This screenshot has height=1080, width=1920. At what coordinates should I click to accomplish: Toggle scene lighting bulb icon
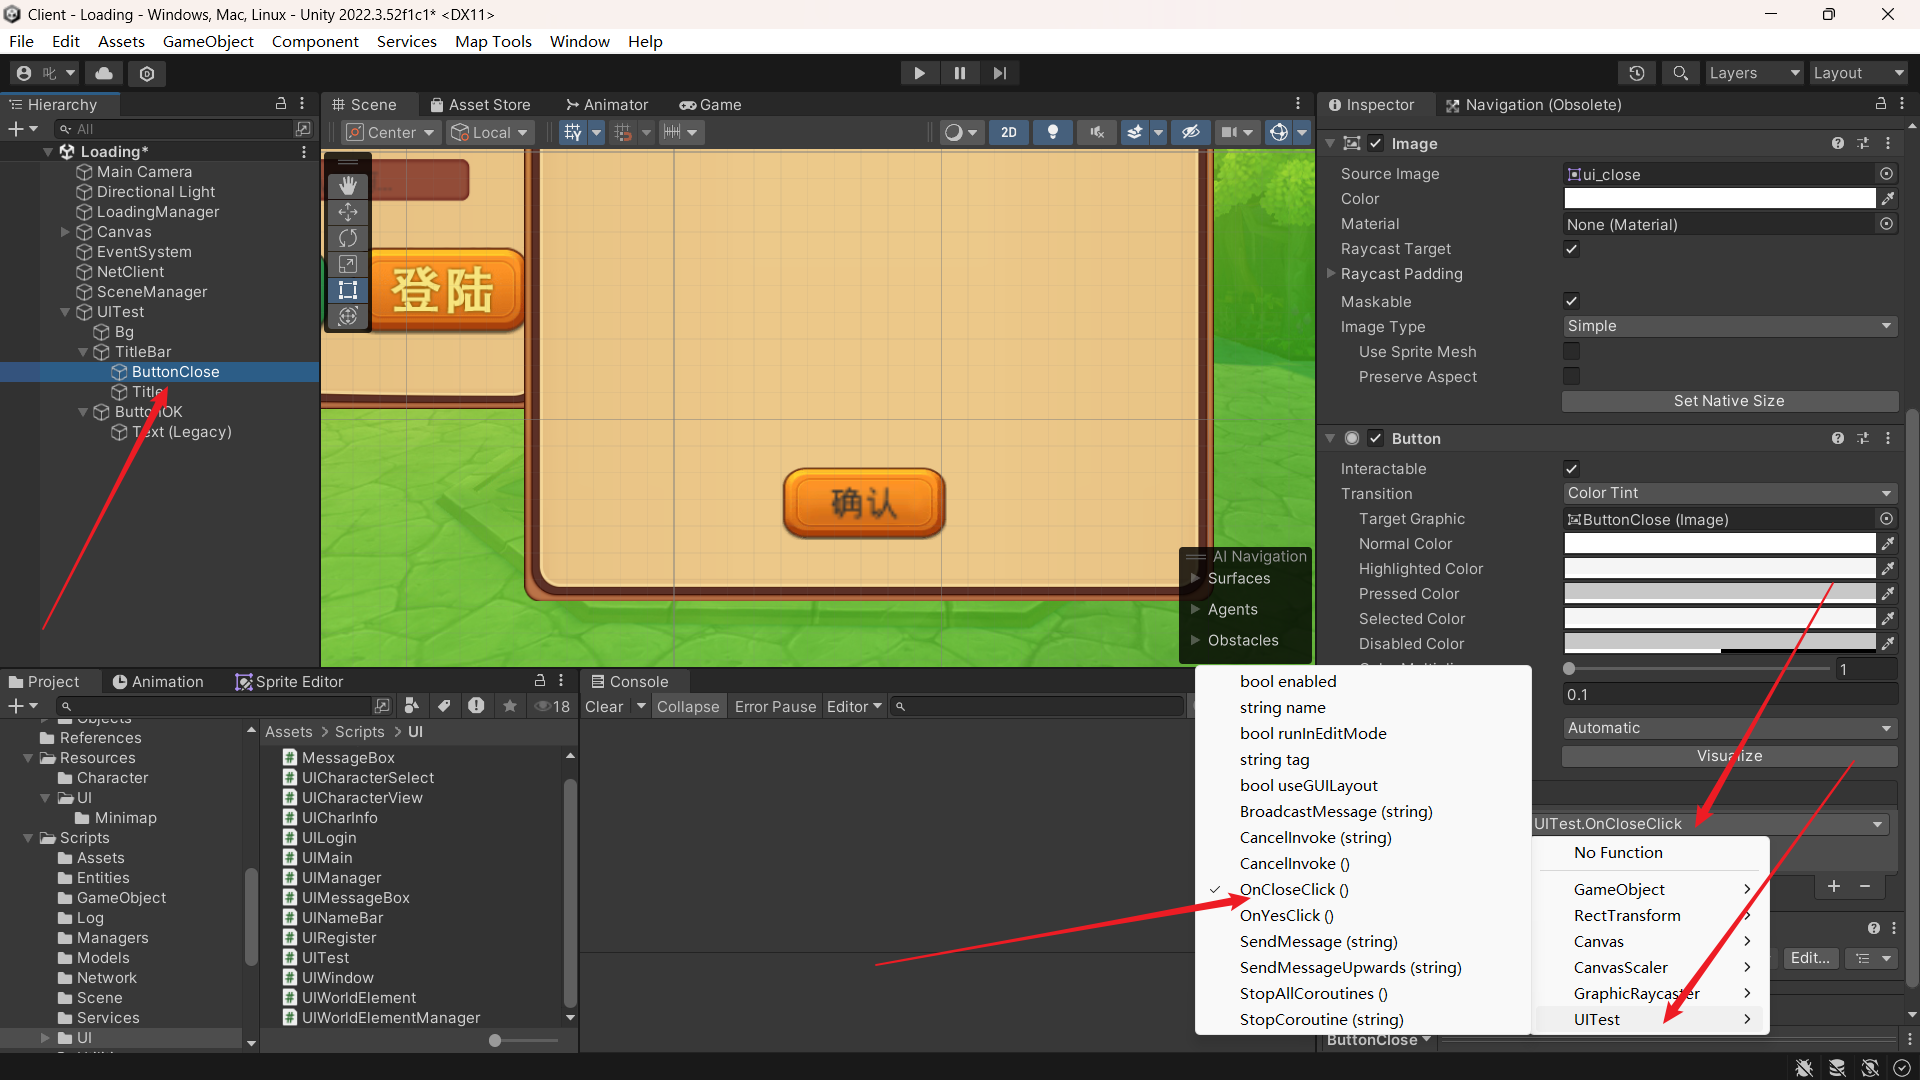[1053, 132]
